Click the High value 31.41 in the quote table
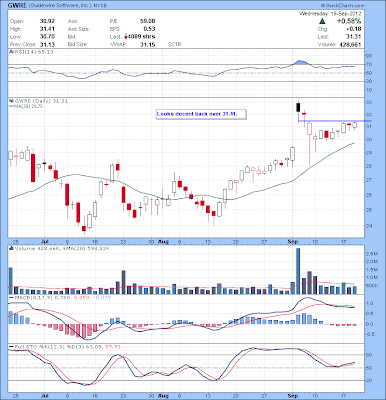 [47, 29]
